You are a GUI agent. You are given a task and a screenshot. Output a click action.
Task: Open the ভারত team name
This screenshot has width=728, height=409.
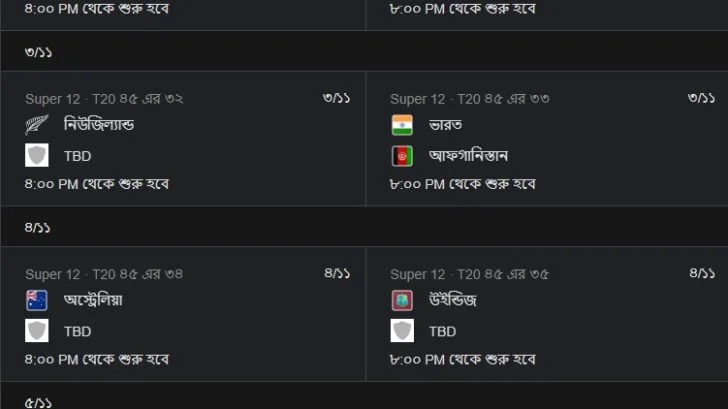click(446, 125)
